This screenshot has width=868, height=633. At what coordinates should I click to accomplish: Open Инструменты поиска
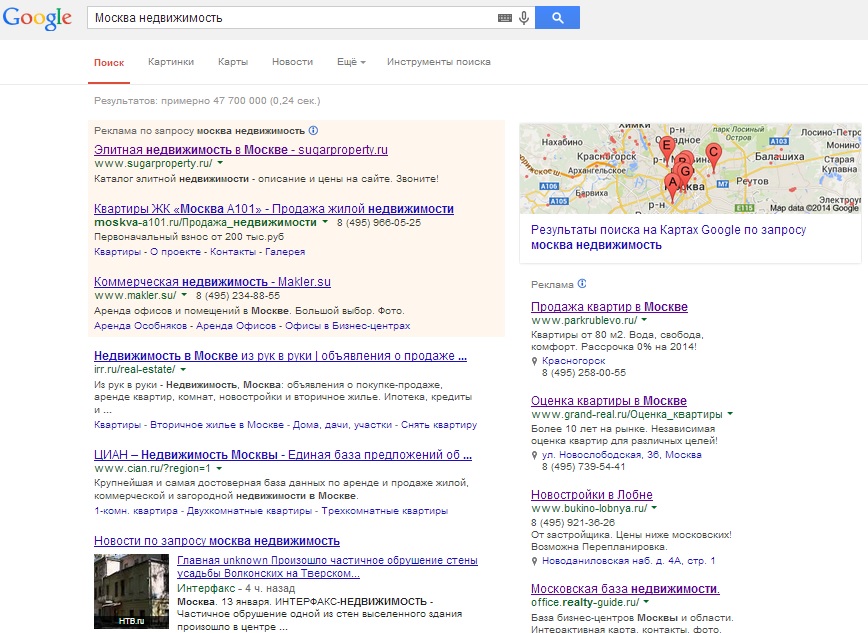click(438, 62)
